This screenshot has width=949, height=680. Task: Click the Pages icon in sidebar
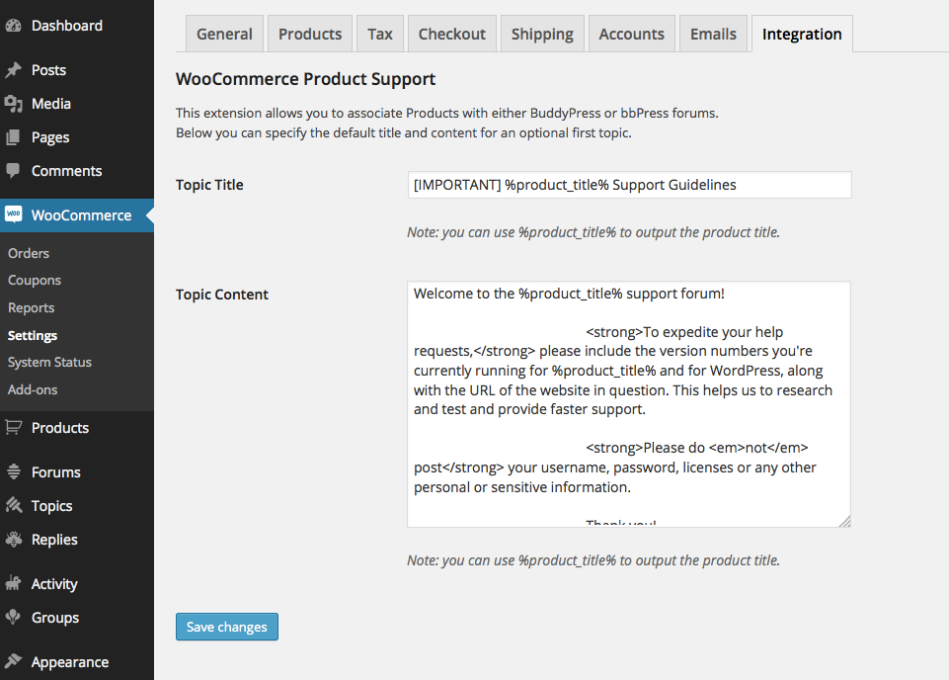13,138
